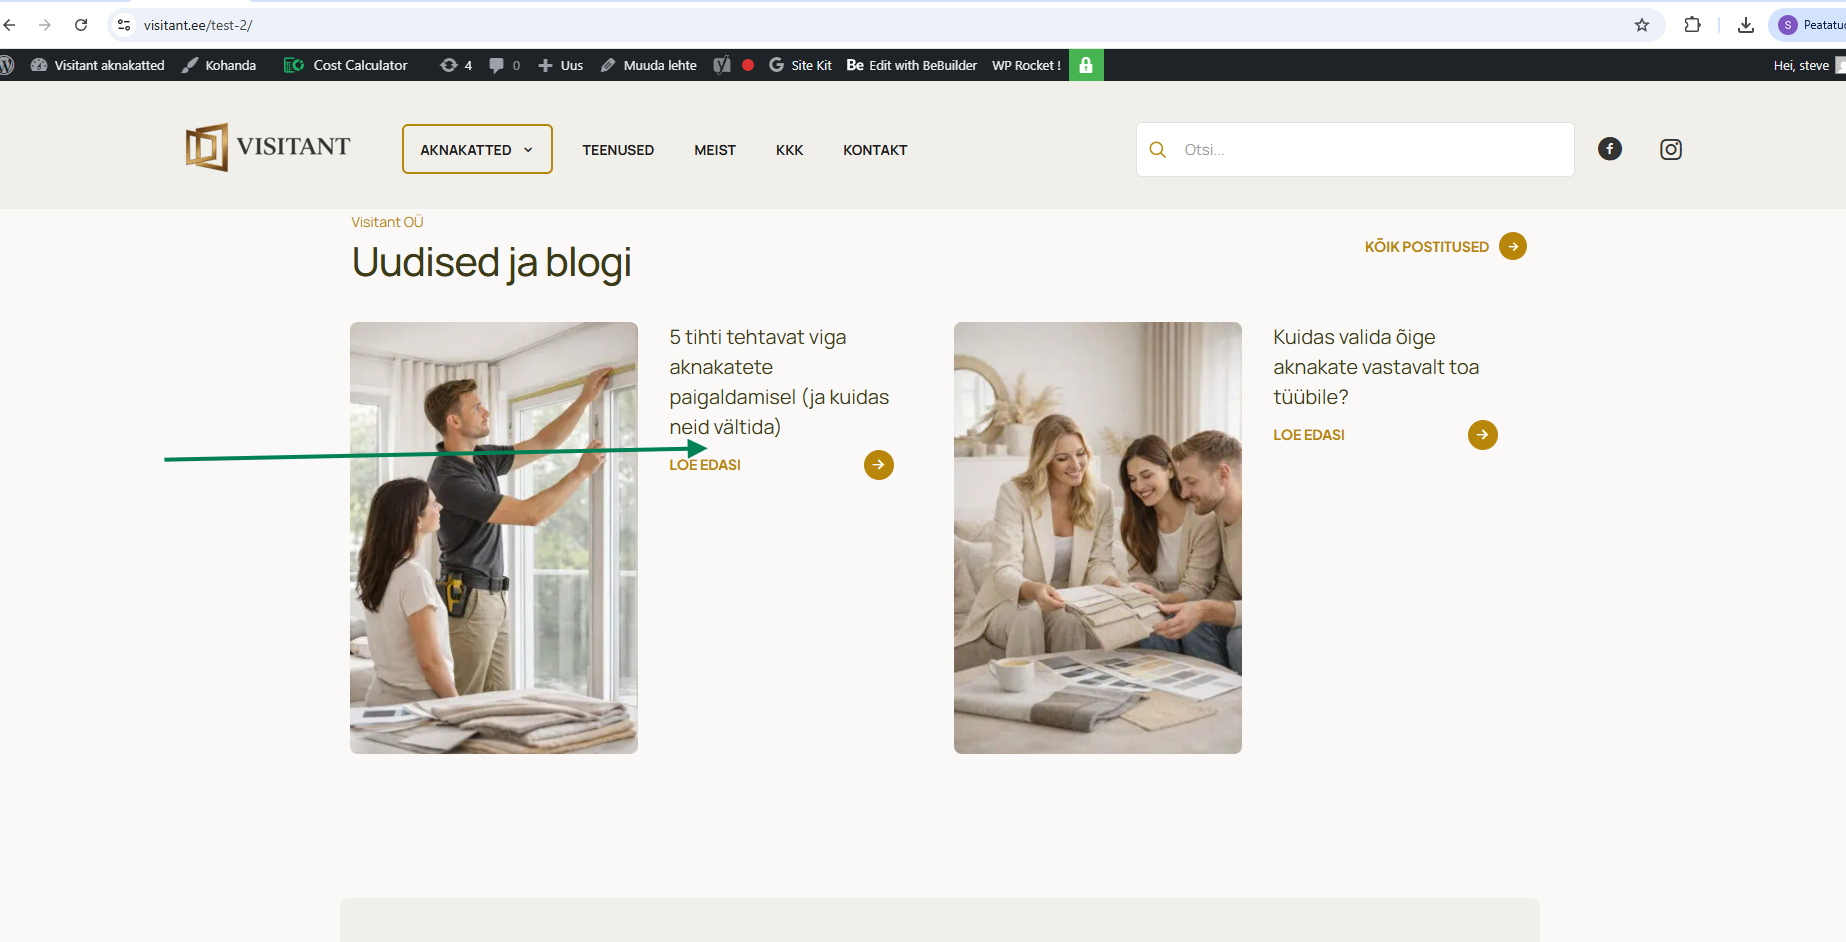1846x942 pixels.
Task: Open the TEENUSED menu item
Action: point(618,150)
